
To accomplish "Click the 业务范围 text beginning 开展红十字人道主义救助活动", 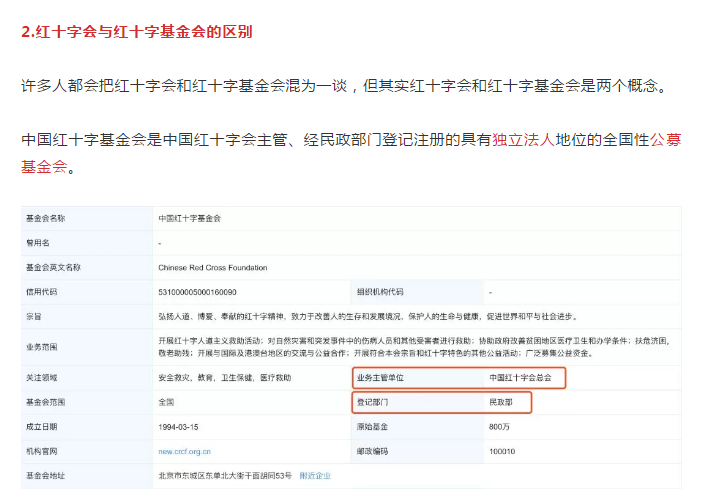I will click(415, 347).
